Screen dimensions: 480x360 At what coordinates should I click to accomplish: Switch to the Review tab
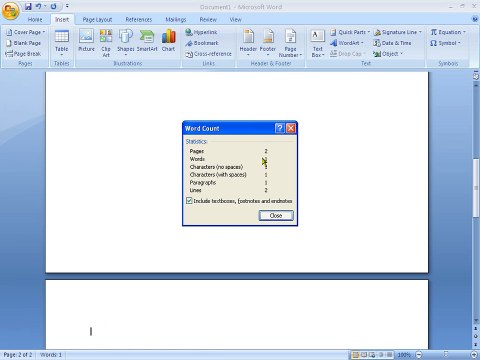tap(208, 20)
